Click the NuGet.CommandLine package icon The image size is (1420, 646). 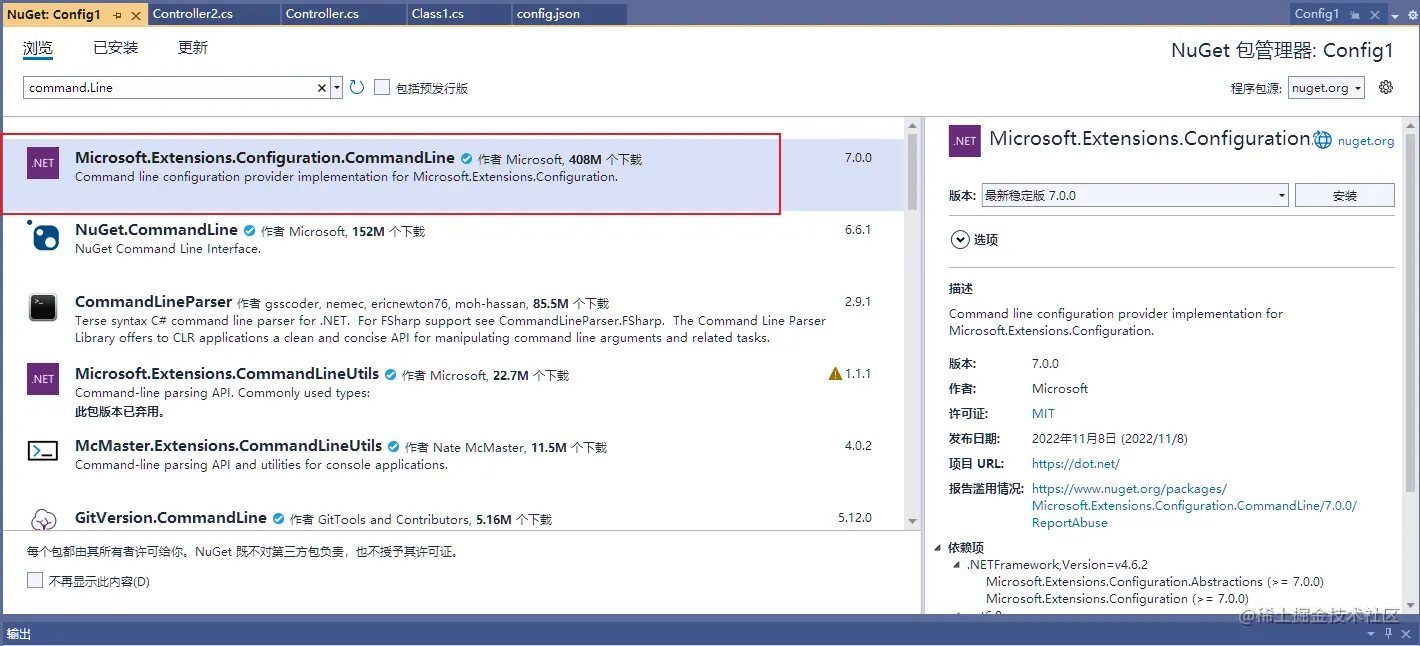[43, 235]
